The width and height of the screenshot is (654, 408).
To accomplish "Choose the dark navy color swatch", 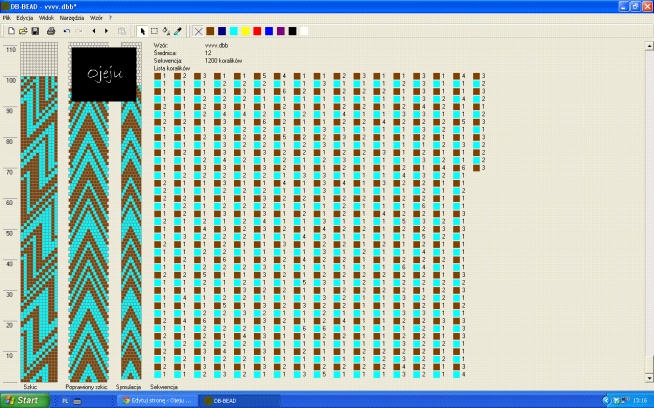I will 222,31.
